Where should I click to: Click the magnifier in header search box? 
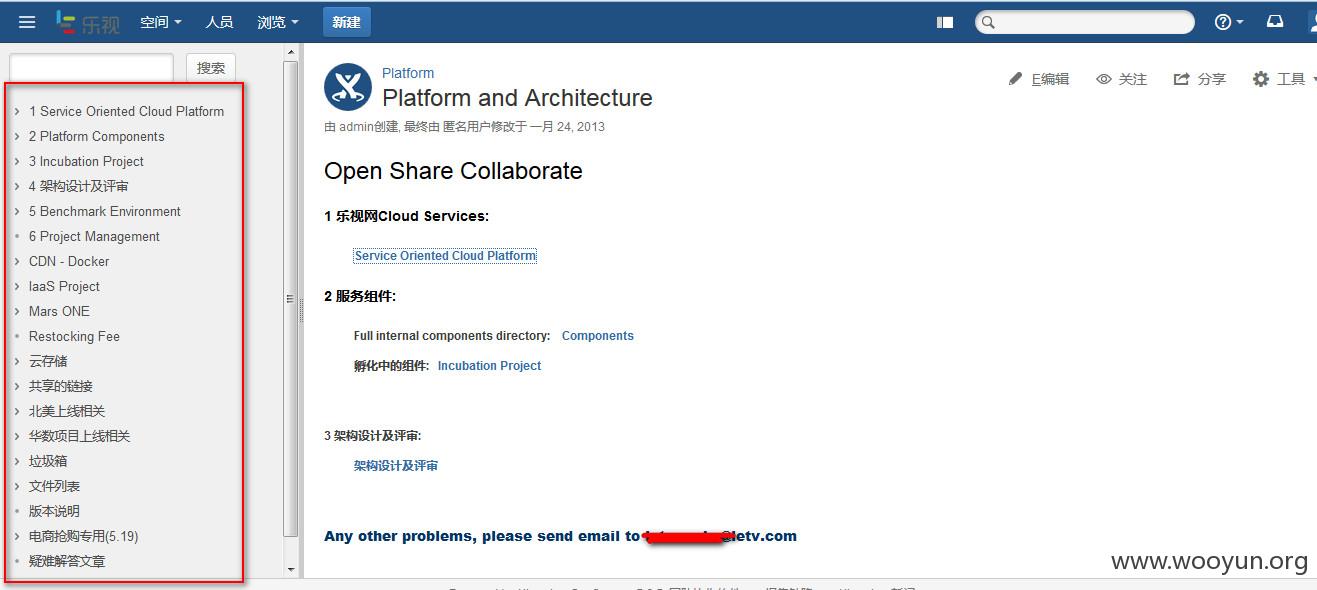click(x=988, y=22)
